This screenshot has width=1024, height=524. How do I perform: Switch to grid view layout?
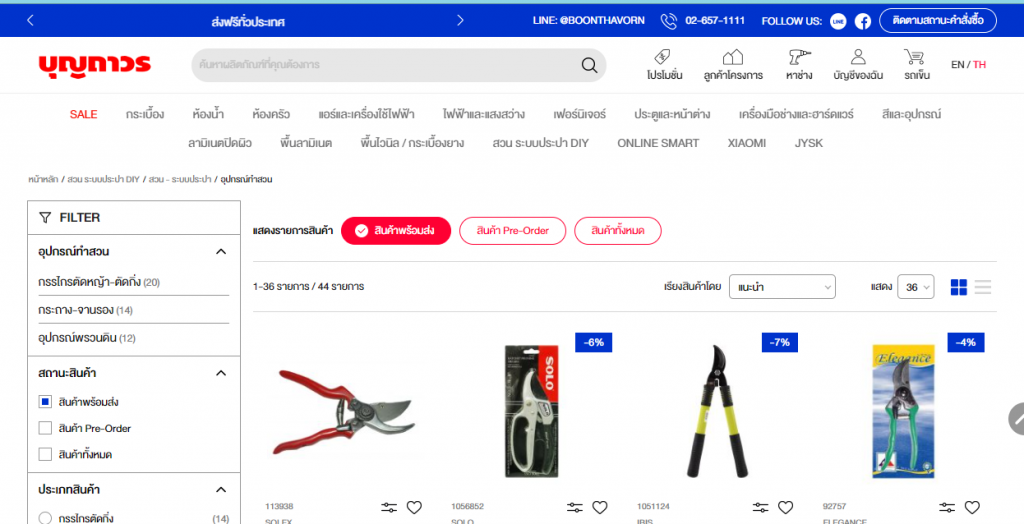tap(958, 287)
